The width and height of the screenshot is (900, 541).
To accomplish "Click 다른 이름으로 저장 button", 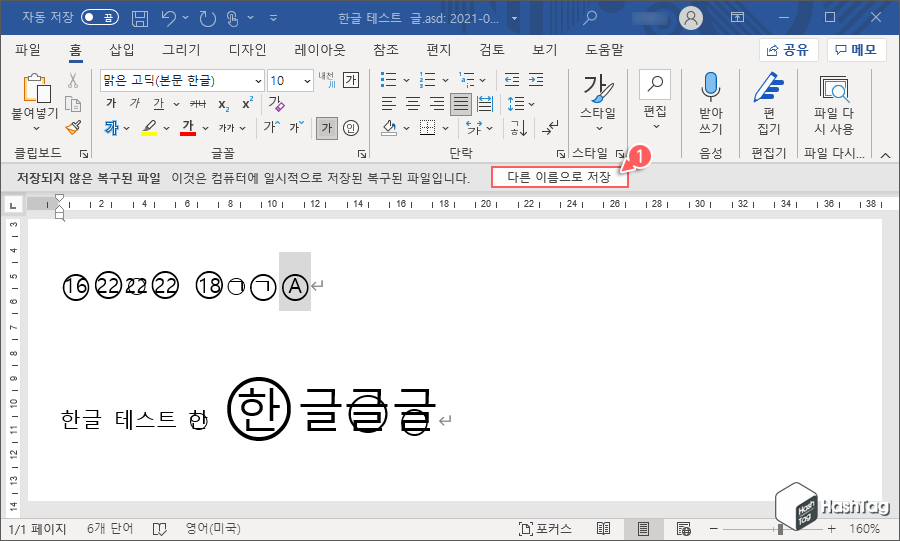I will [x=559, y=177].
